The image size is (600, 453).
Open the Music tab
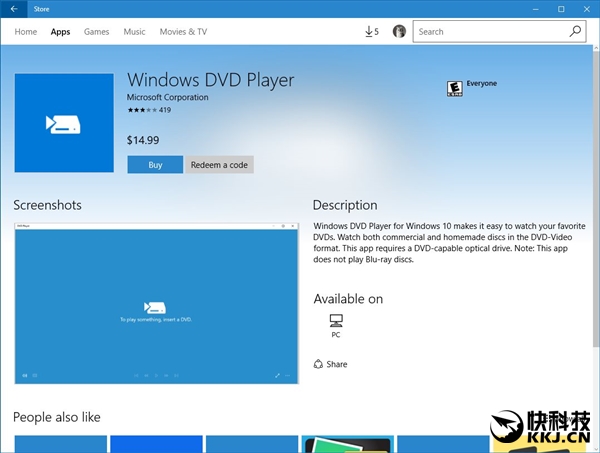pyautogui.click(x=134, y=32)
